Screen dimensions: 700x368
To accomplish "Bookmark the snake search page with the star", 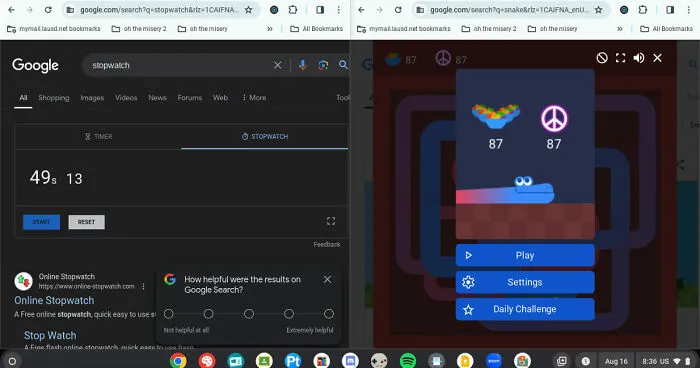I will pos(599,9).
